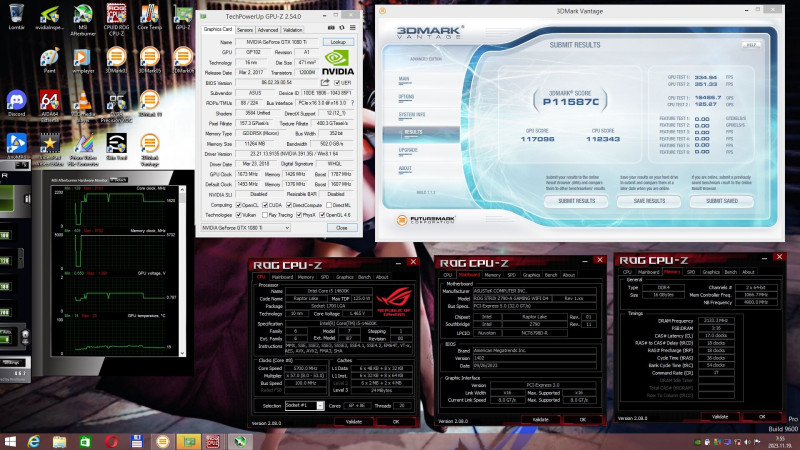This screenshot has width=800, height=450.
Task: Click the Close button in GPU-Z
Action: pos(342,228)
